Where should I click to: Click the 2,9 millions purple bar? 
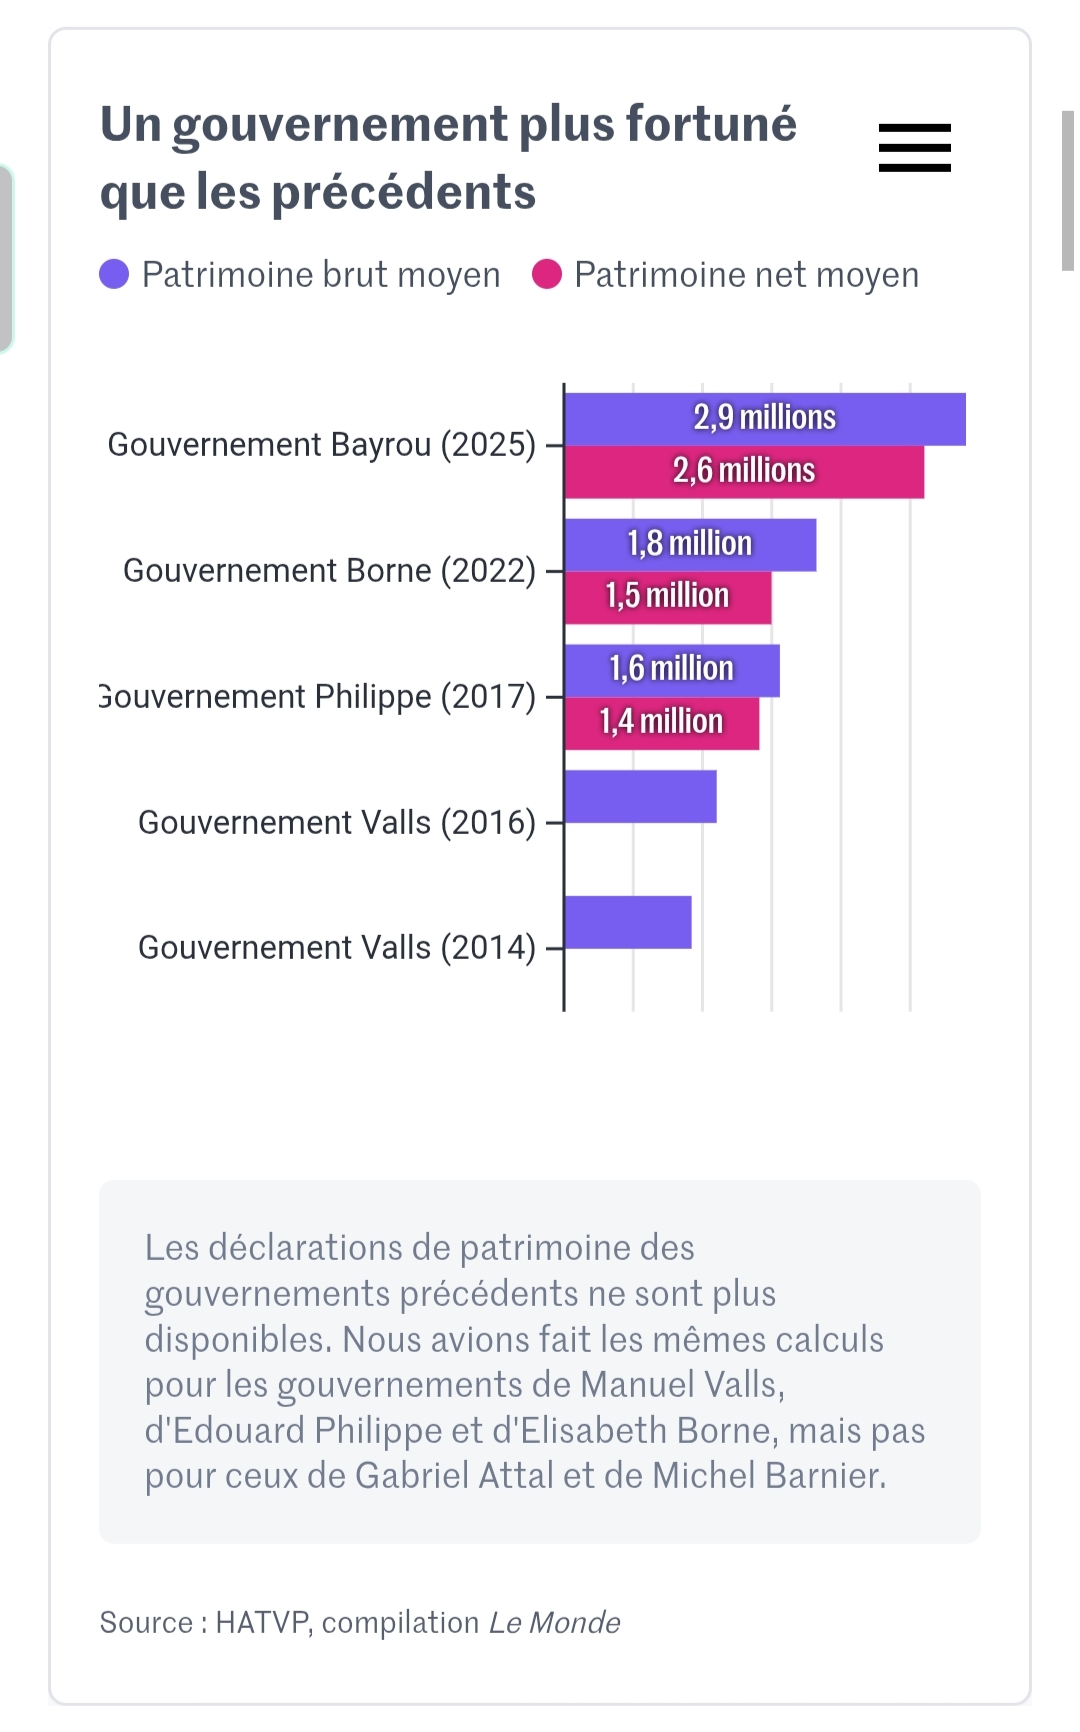[765, 418]
